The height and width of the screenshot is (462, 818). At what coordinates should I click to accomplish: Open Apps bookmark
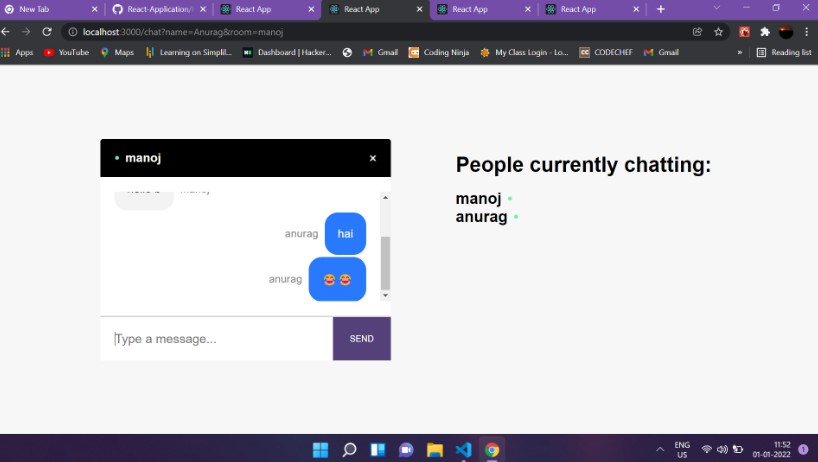(17, 52)
